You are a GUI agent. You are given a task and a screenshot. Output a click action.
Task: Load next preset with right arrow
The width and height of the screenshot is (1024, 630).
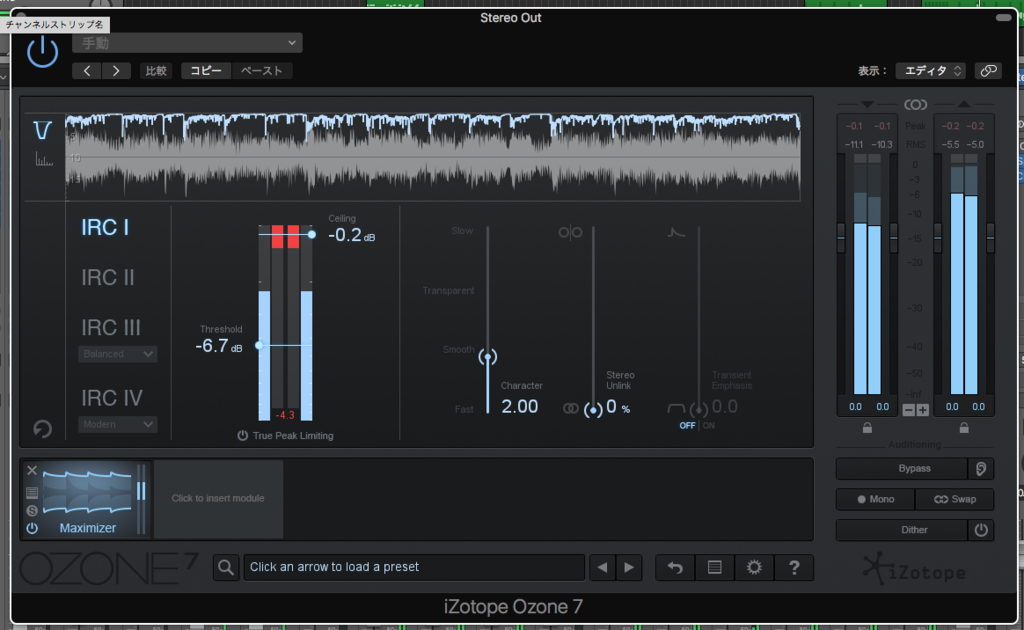tap(629, 567)
